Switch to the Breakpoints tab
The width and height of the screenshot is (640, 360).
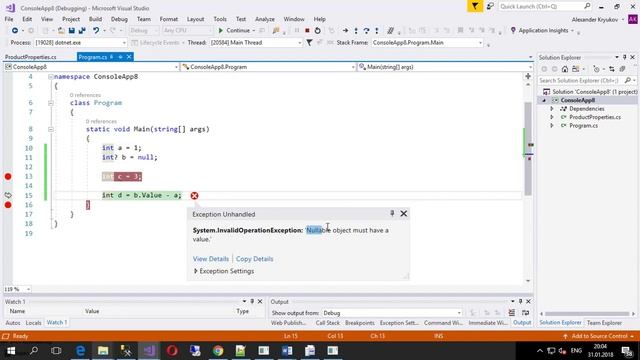tap(360, 323)
